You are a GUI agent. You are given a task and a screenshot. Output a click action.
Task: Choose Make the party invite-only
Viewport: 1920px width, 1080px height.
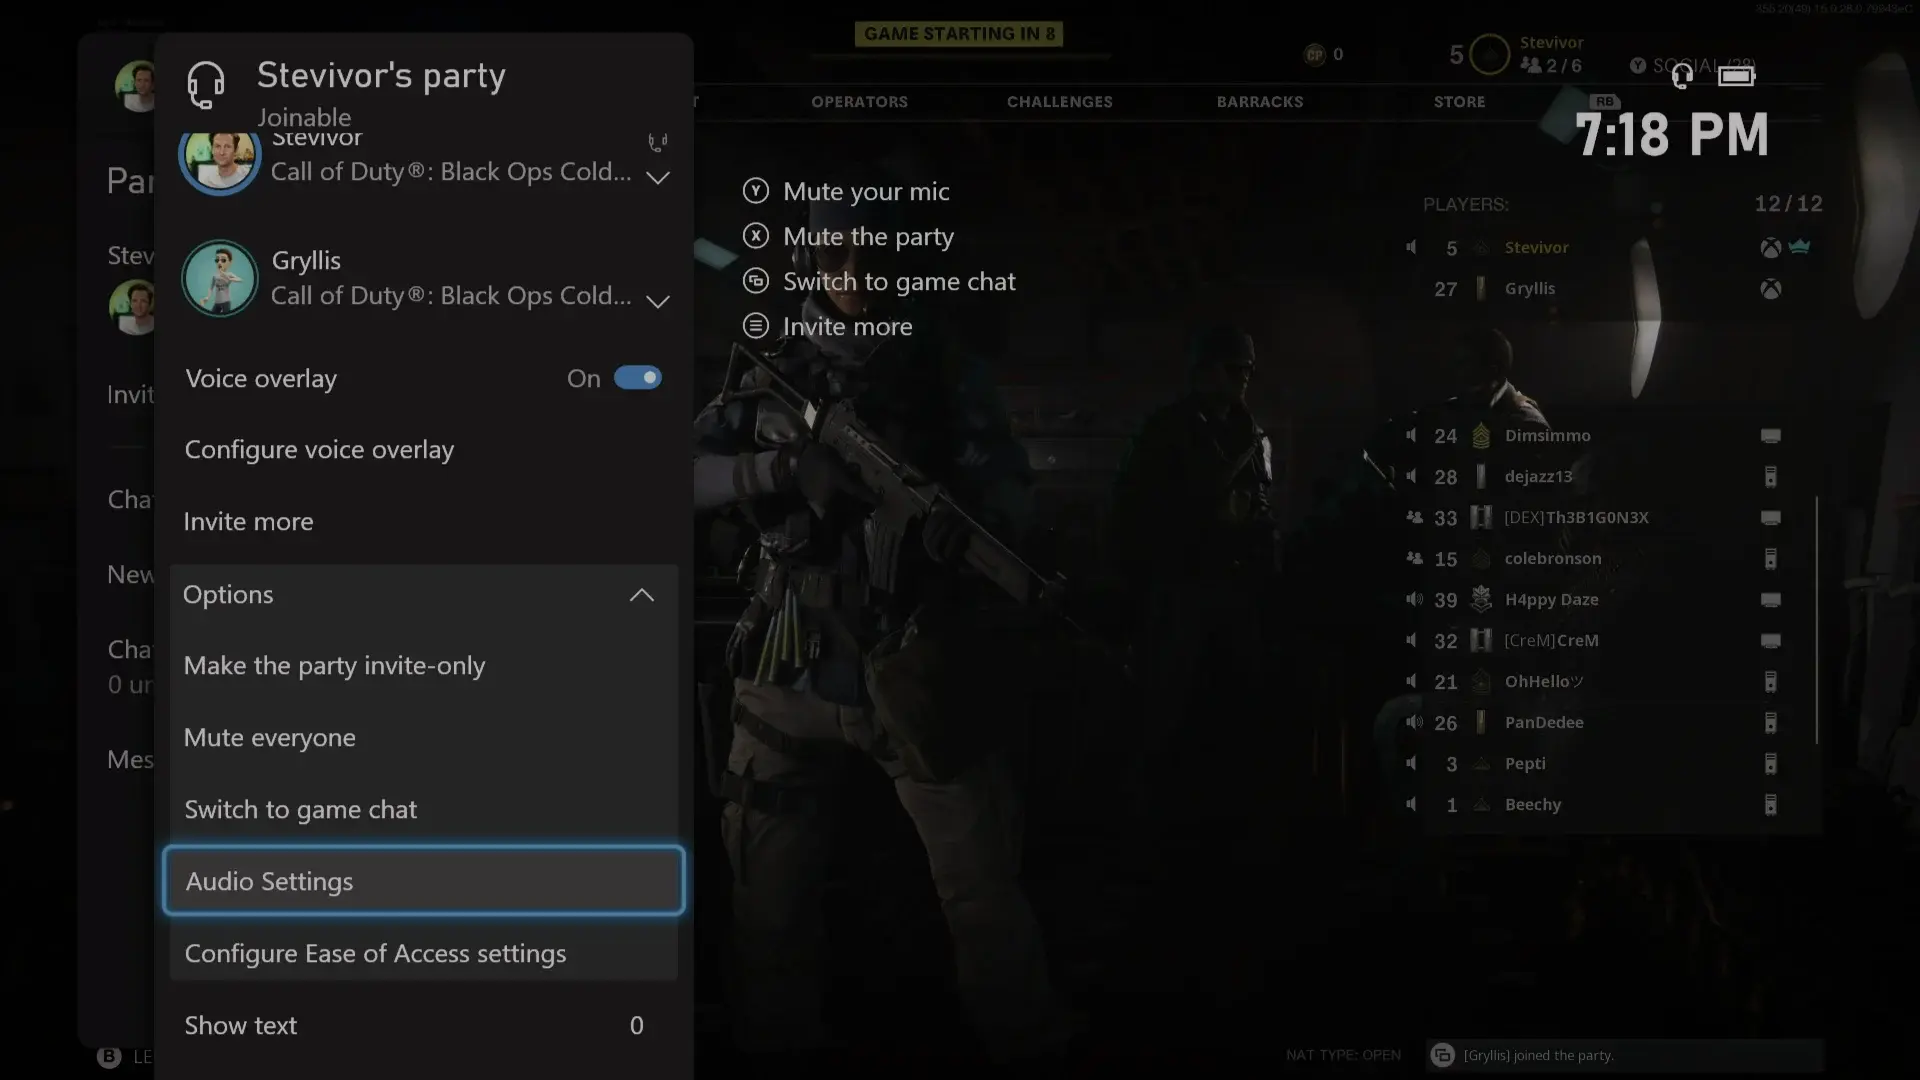point(334,666)
